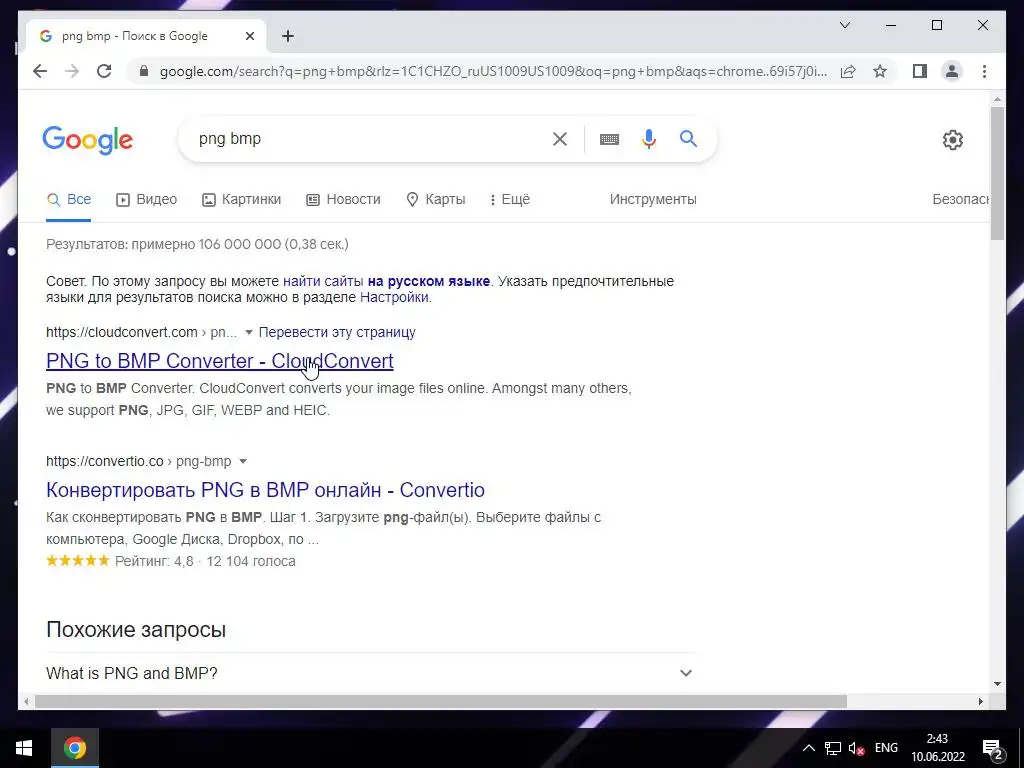Click the vertical scrollbar thumb
Image resolution: width=1024 pixels, height=768 pixels.
997,173
